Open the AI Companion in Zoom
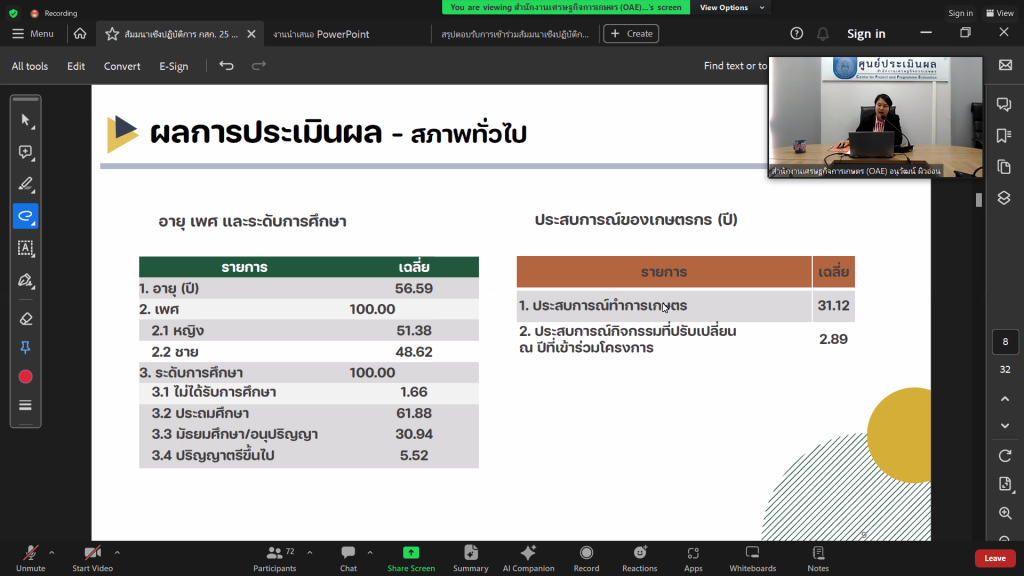This screenshot has width=1024, height=576. point(528,559)
